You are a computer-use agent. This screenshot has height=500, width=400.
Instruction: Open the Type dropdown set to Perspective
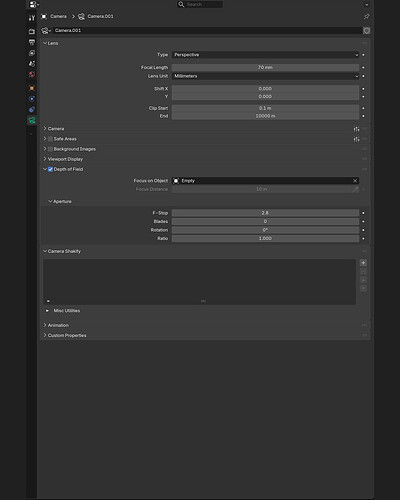tap(265, 55)
